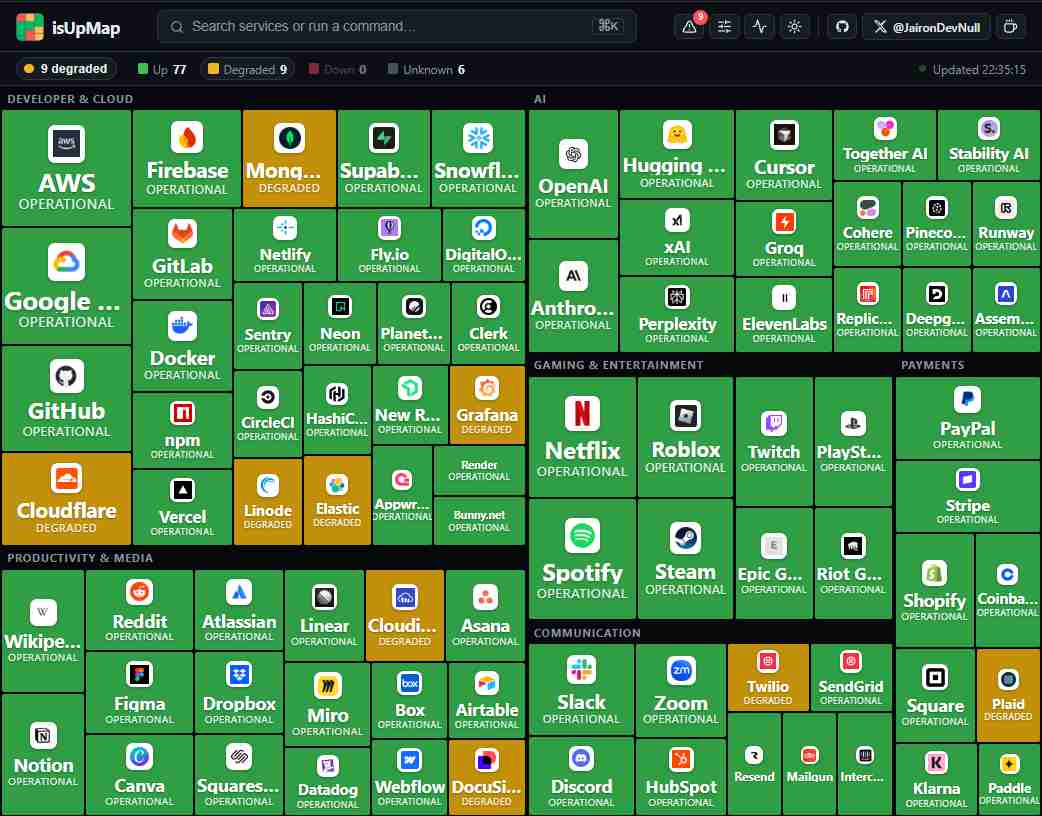Click the Gaming & Entertainment section heading
Image resolution: width=1042 pixels, height=816 pixels.
(x=618, y=365)
